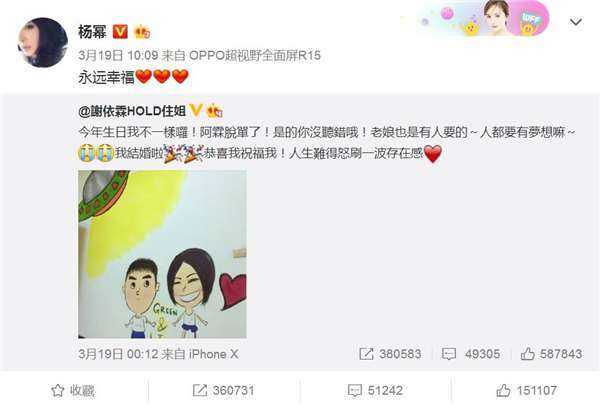Viewport: 600px width, 408px height.
Task: Open the decorative fan card banner
Action: point(484,18)
